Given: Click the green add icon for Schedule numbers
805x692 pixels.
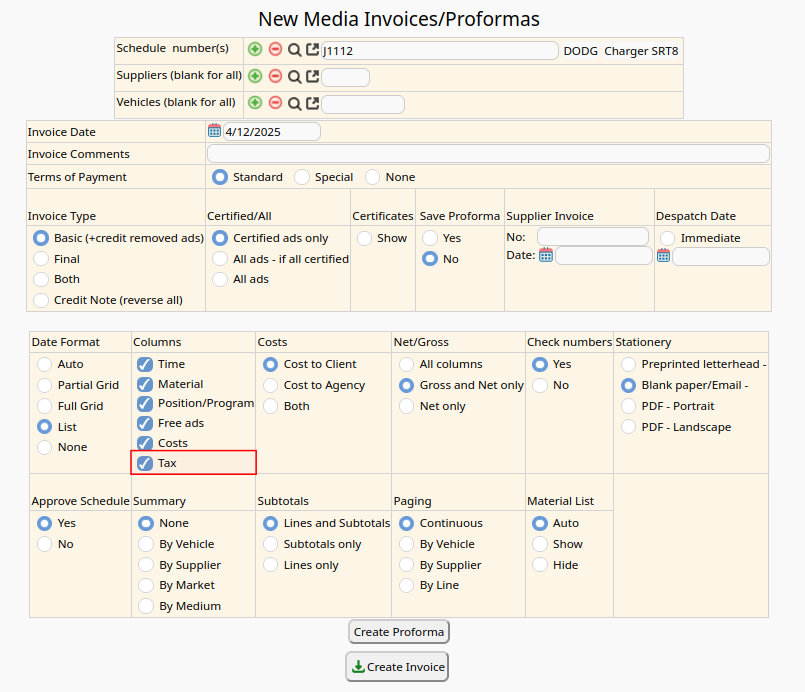Looking at the screenshot, I should point(255,49).
